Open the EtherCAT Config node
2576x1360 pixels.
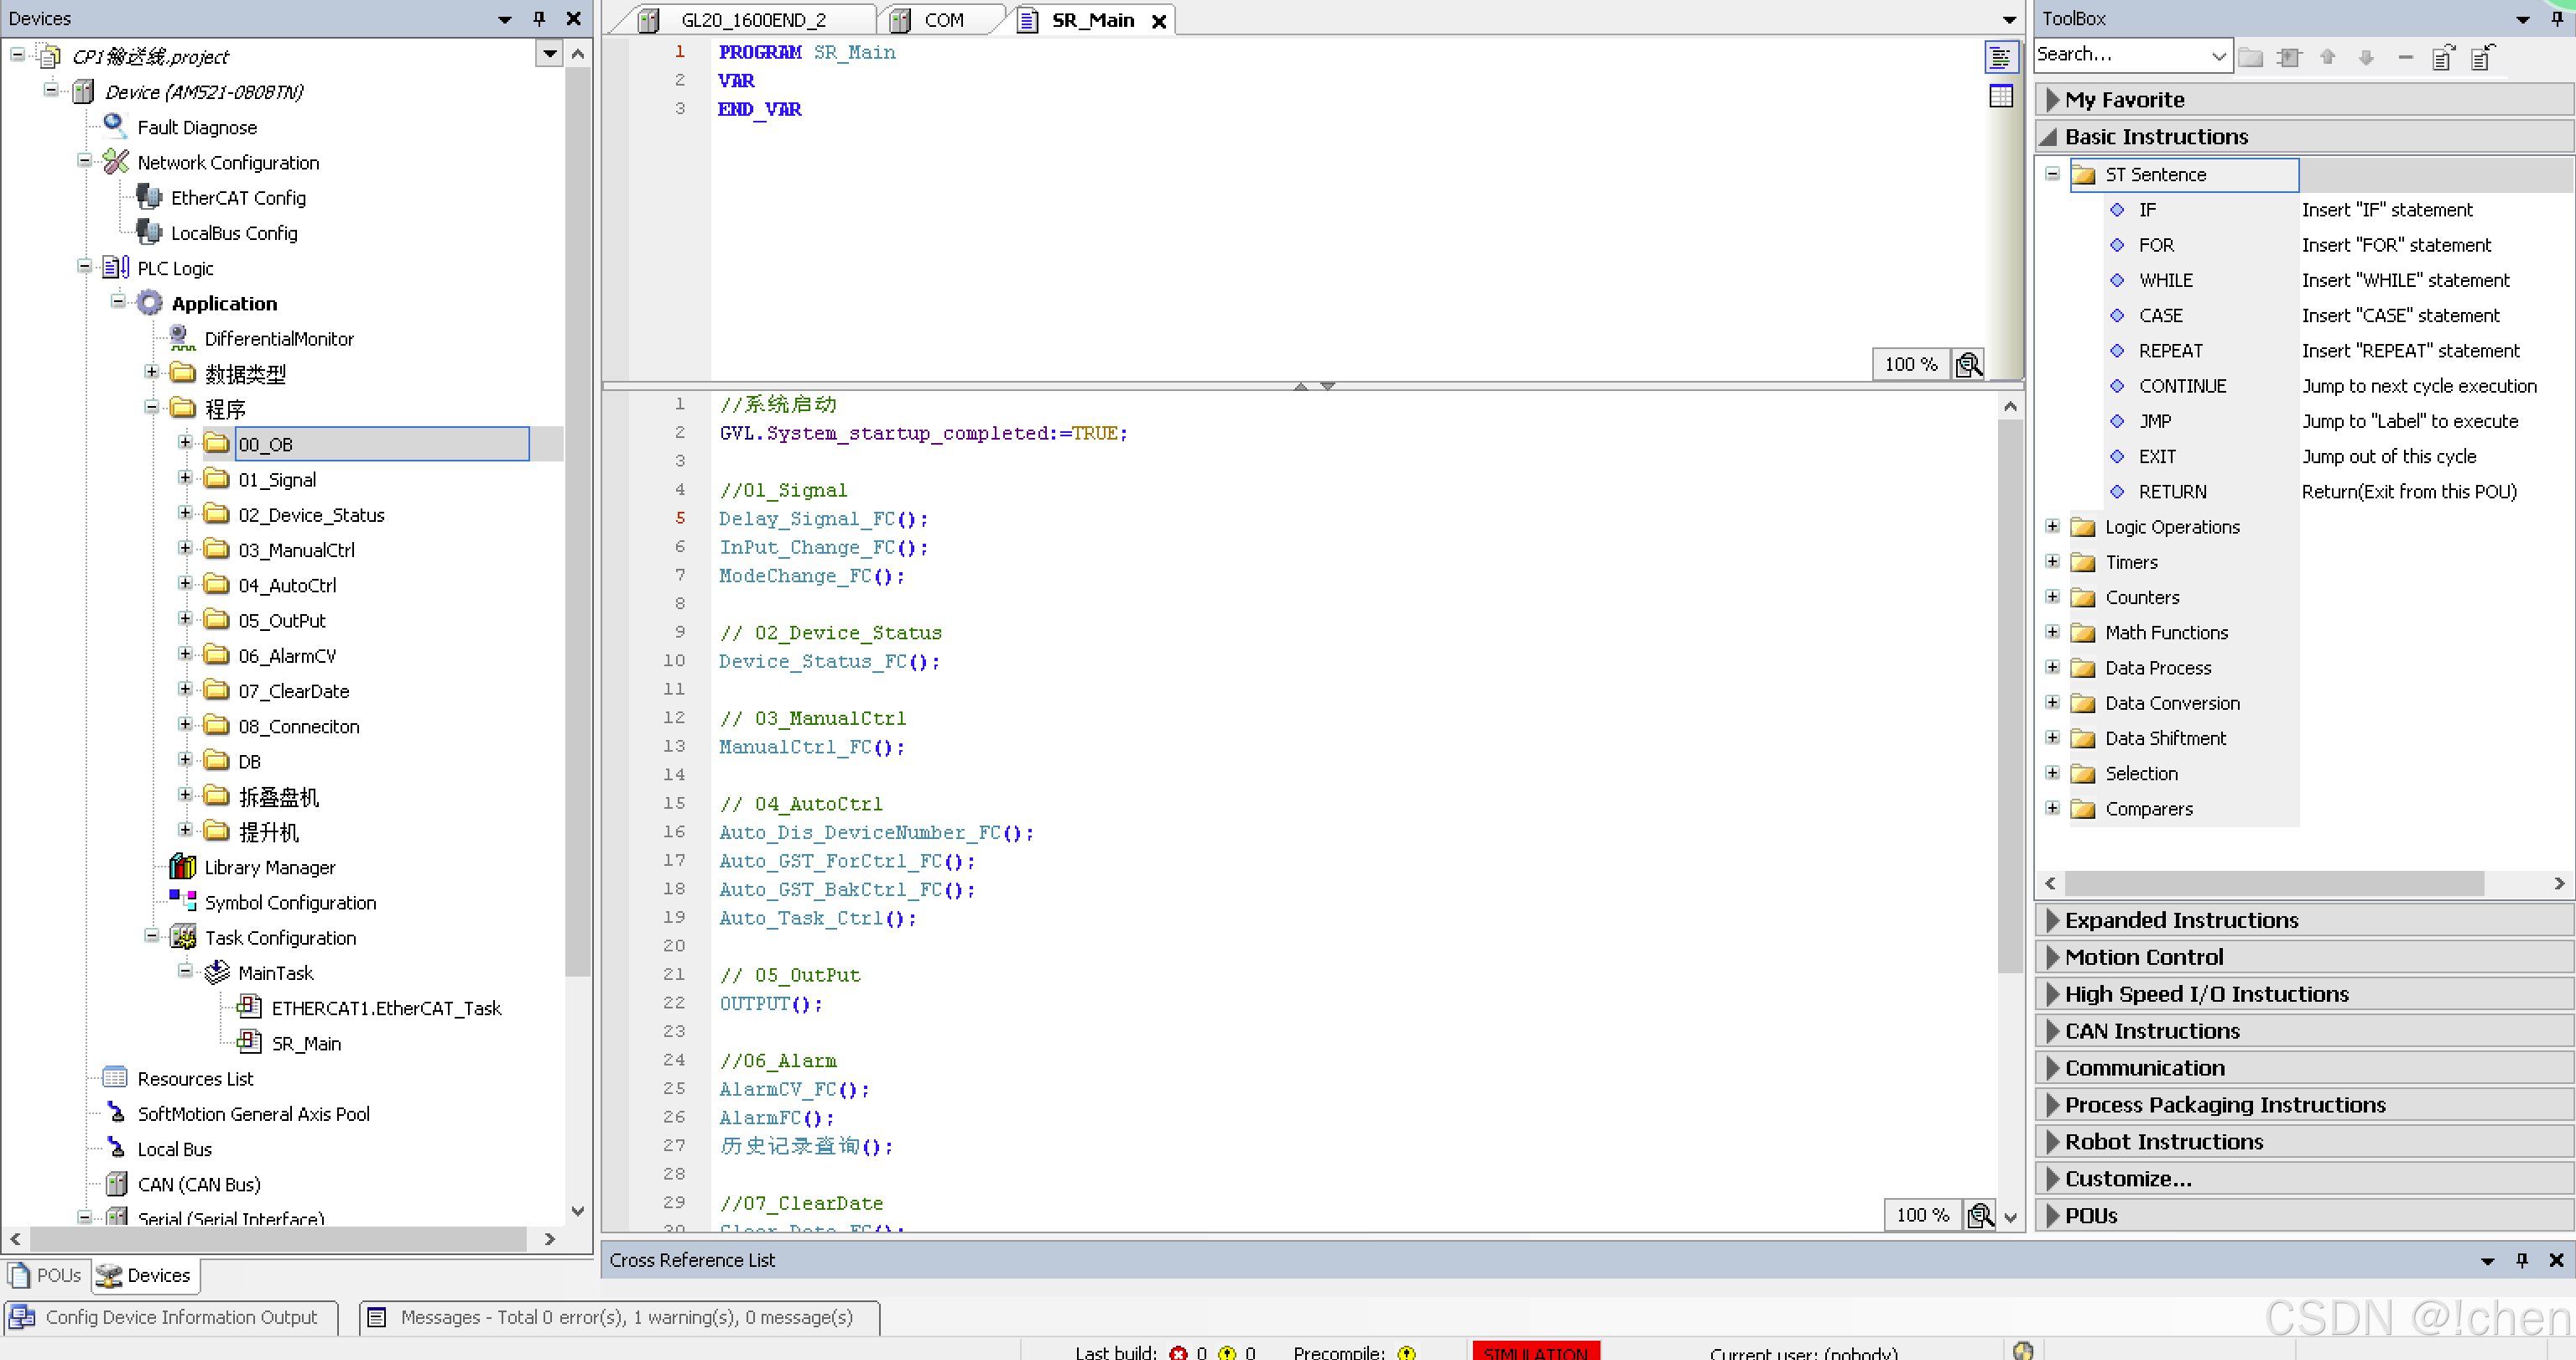(x=238, y=198)
